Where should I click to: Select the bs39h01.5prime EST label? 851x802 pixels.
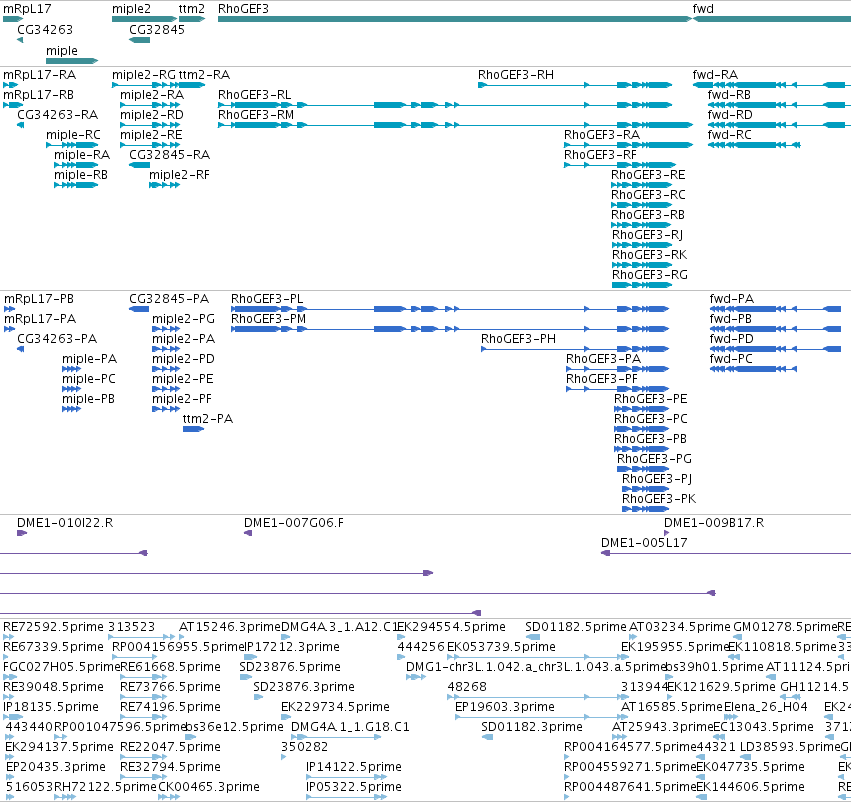[x=714, y=667]
